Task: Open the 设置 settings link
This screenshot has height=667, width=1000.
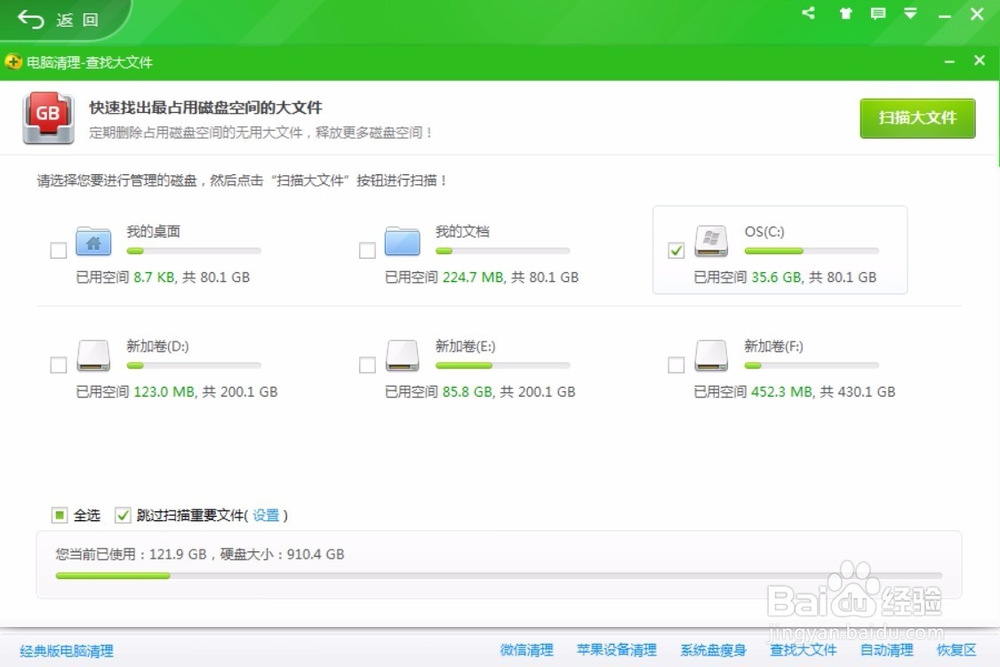Action: pos(265,515)
